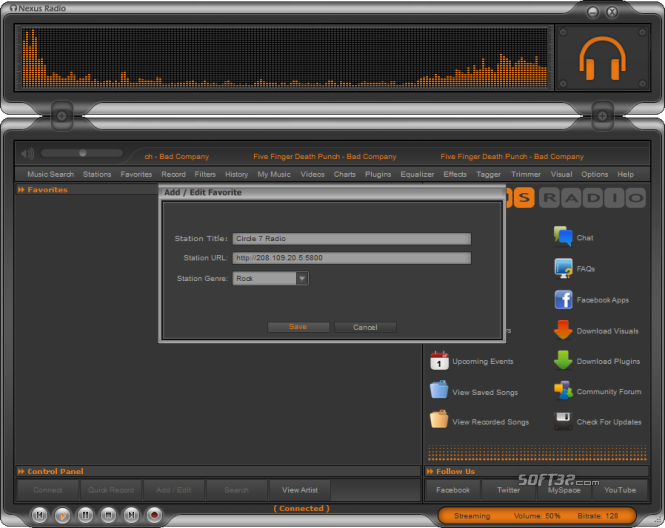Click the View Recorded Songs label
The width and height of the screenshot is (665, 528).
coord(491,422)
